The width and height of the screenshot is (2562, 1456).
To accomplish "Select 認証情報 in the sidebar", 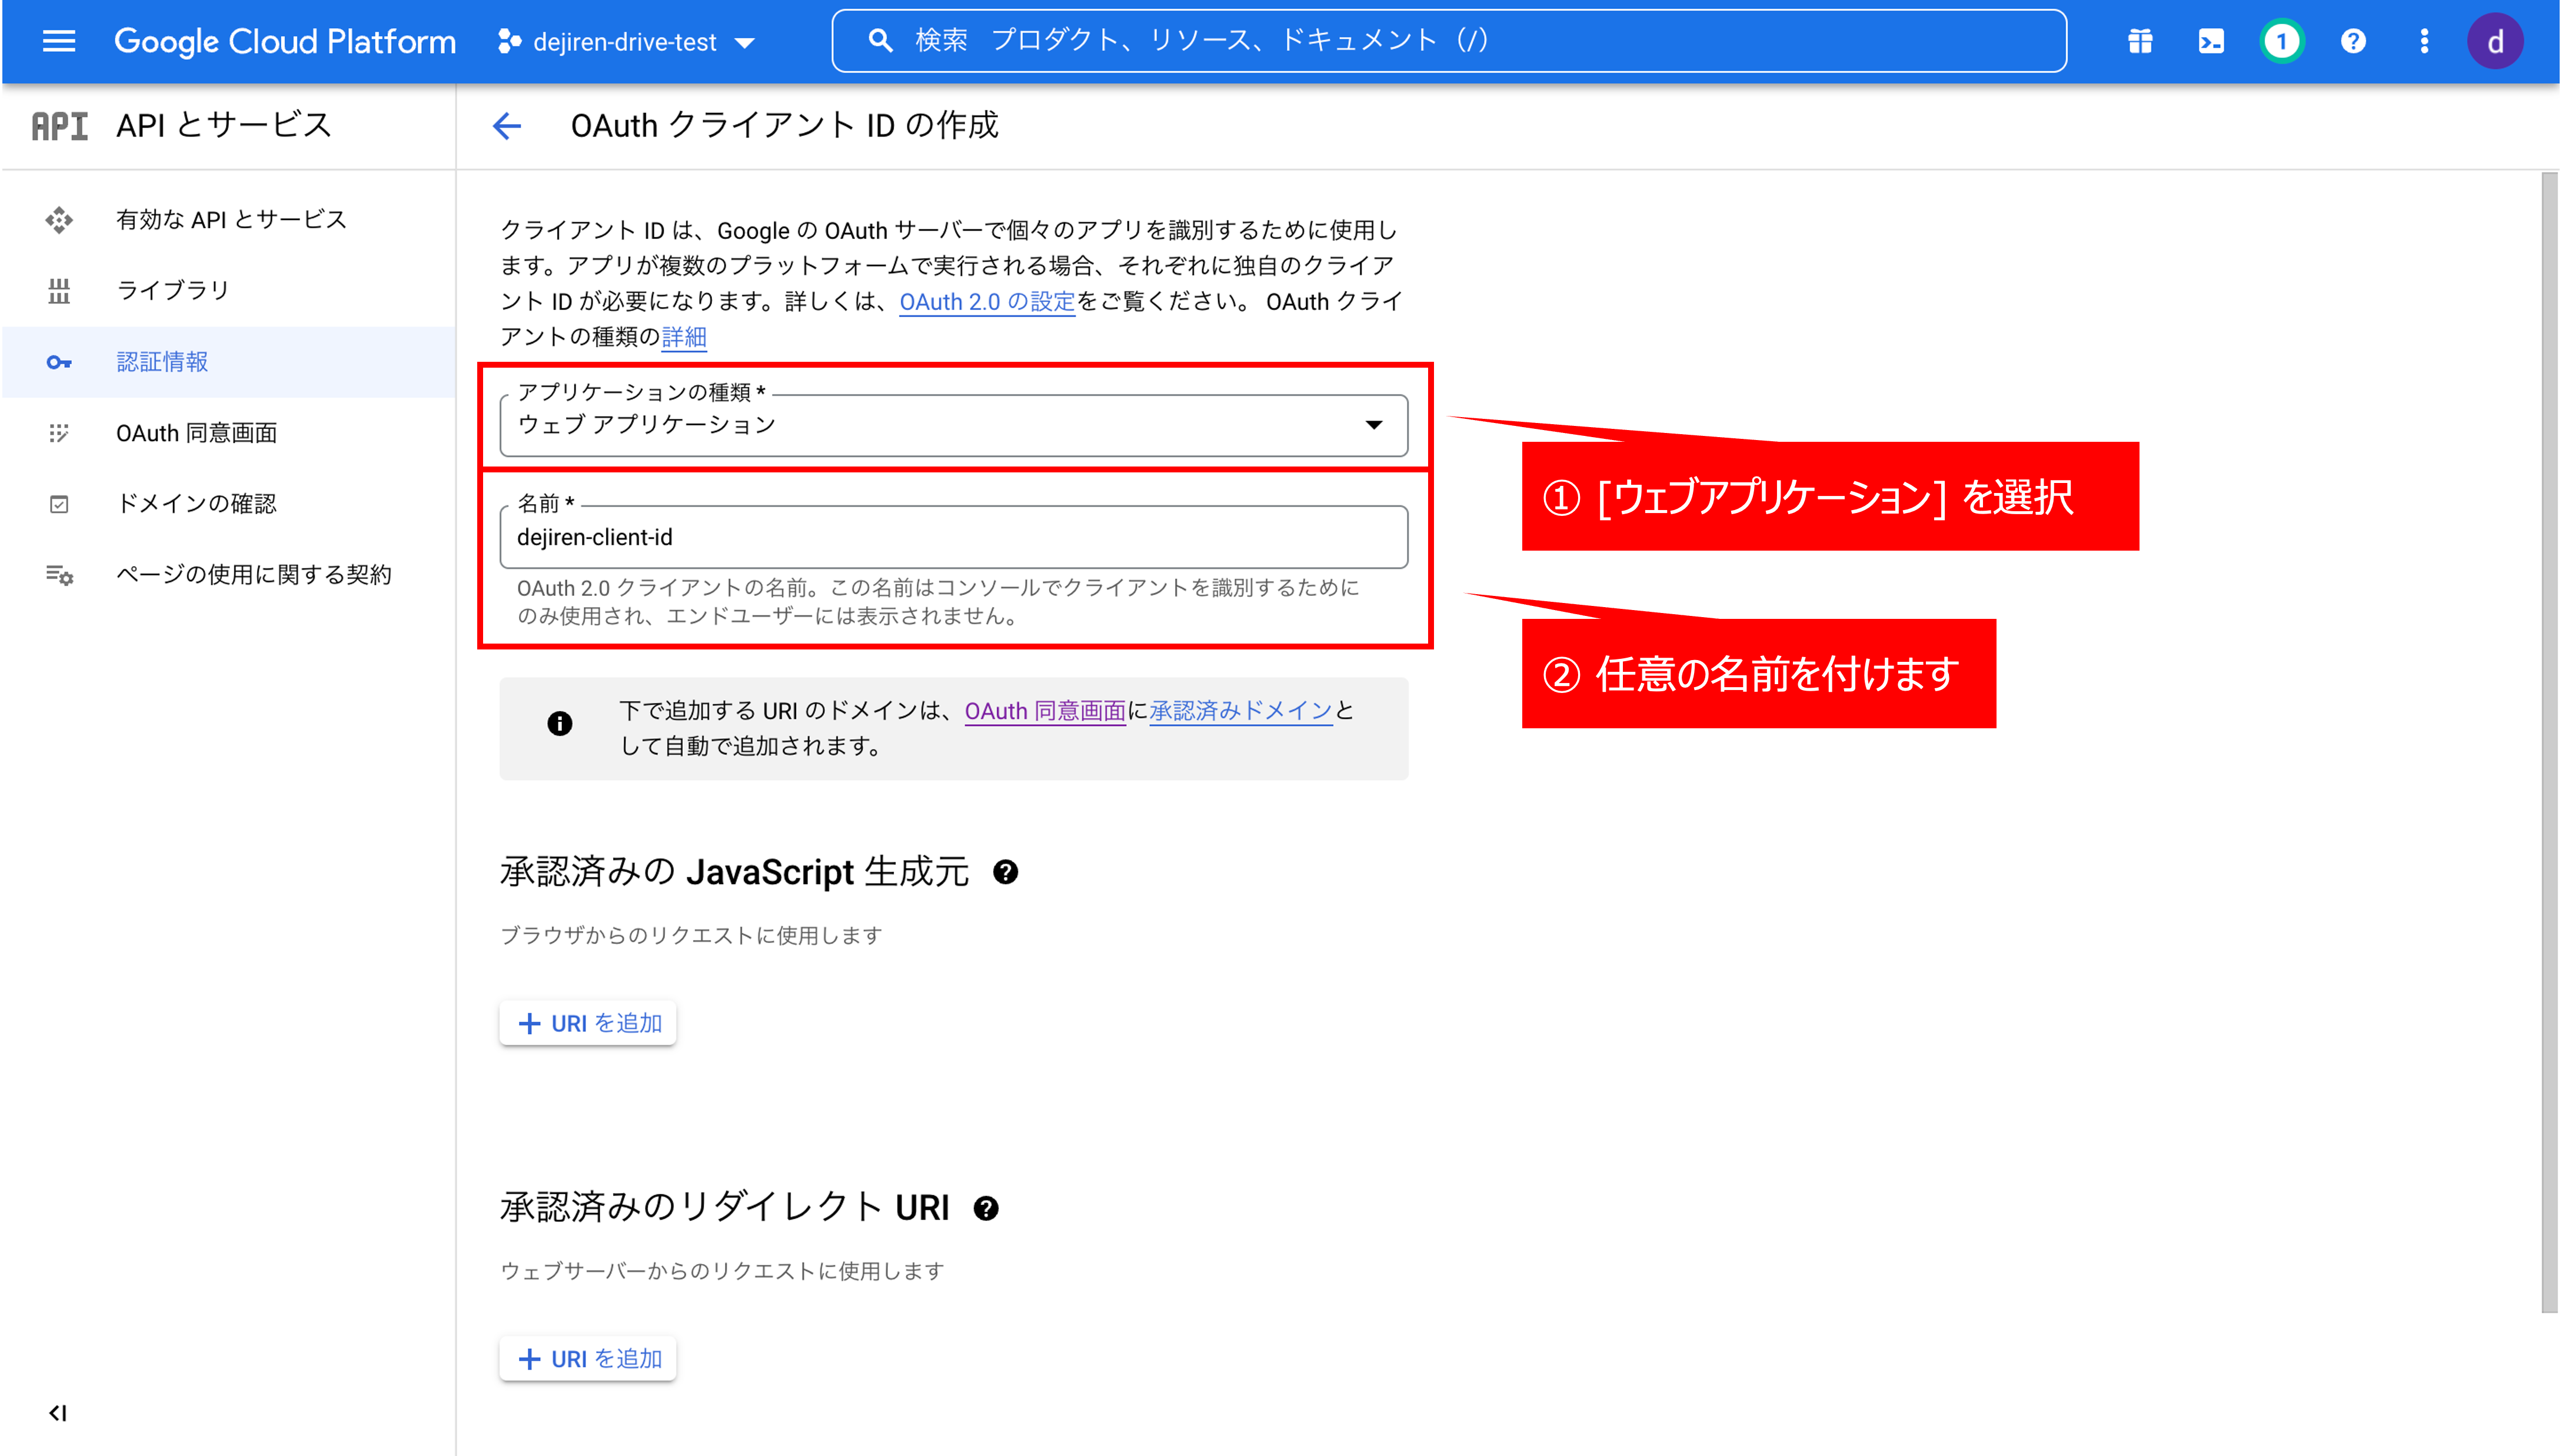I will click(229, 362).
